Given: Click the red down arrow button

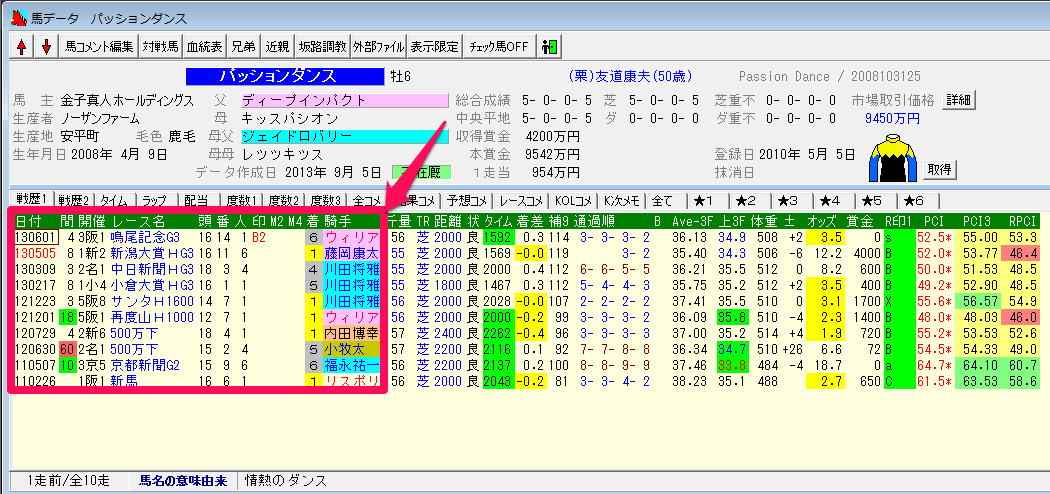Looking at the screenshot, I should pos(45,46).
